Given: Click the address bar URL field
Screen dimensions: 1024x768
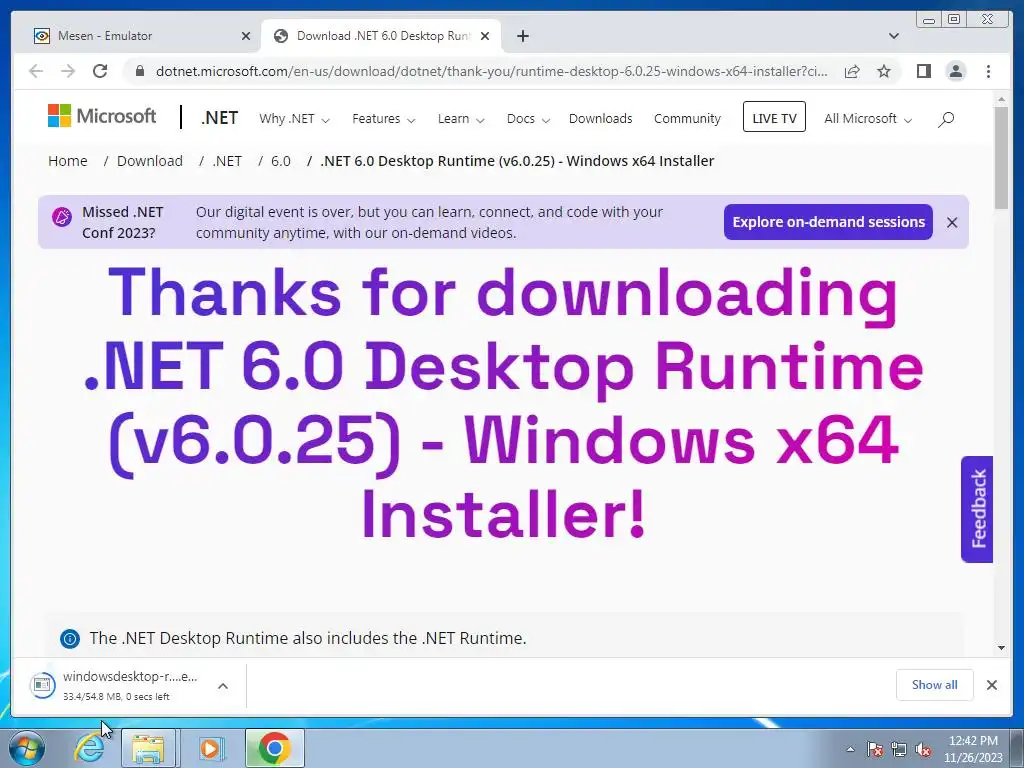Looking at the screenshot, I should coord(491,71).
